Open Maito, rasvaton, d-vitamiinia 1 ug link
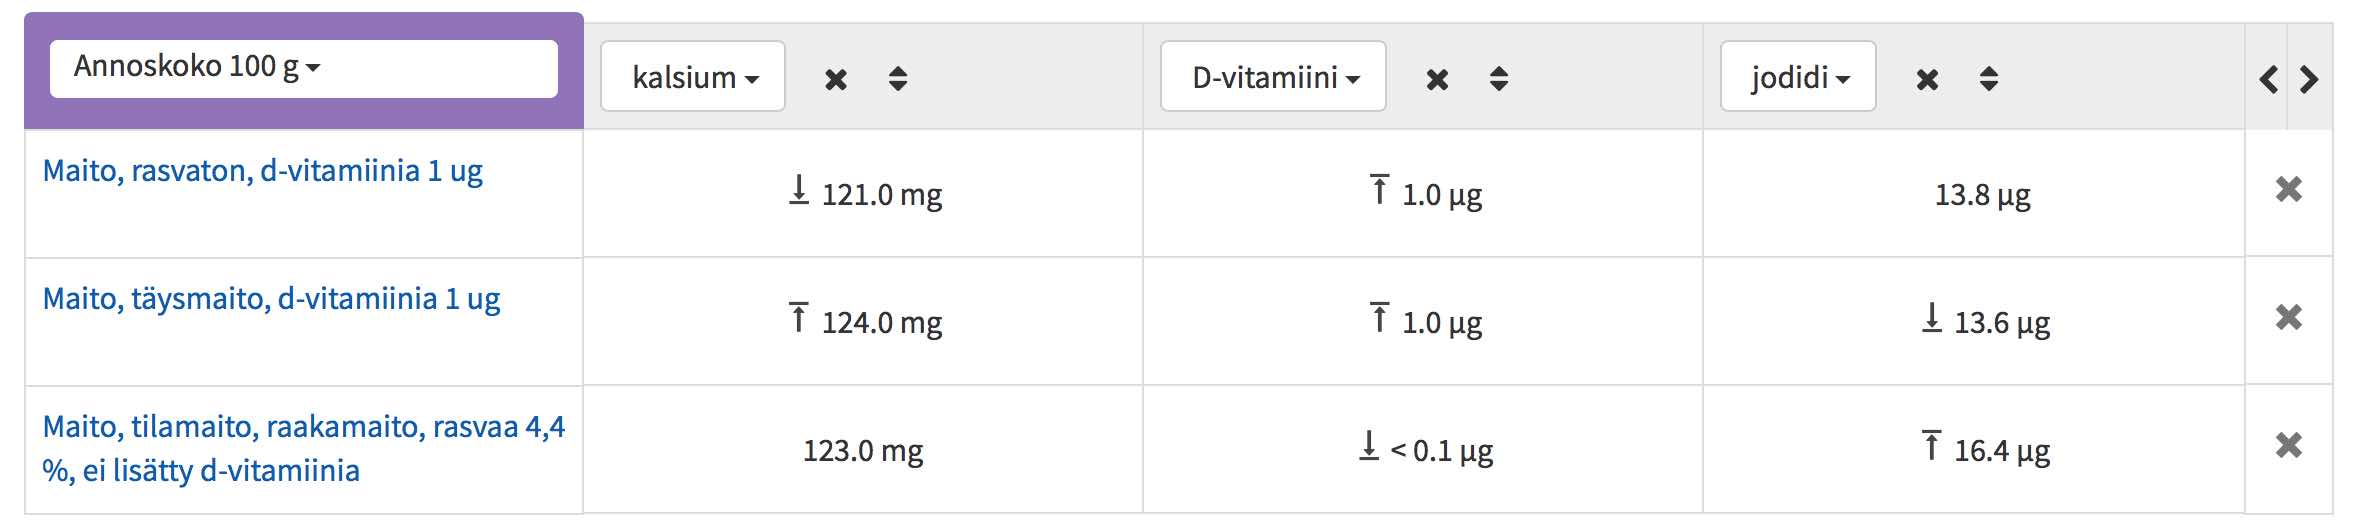This screenshot has height=532, width=2354. (x=262, y=171)
